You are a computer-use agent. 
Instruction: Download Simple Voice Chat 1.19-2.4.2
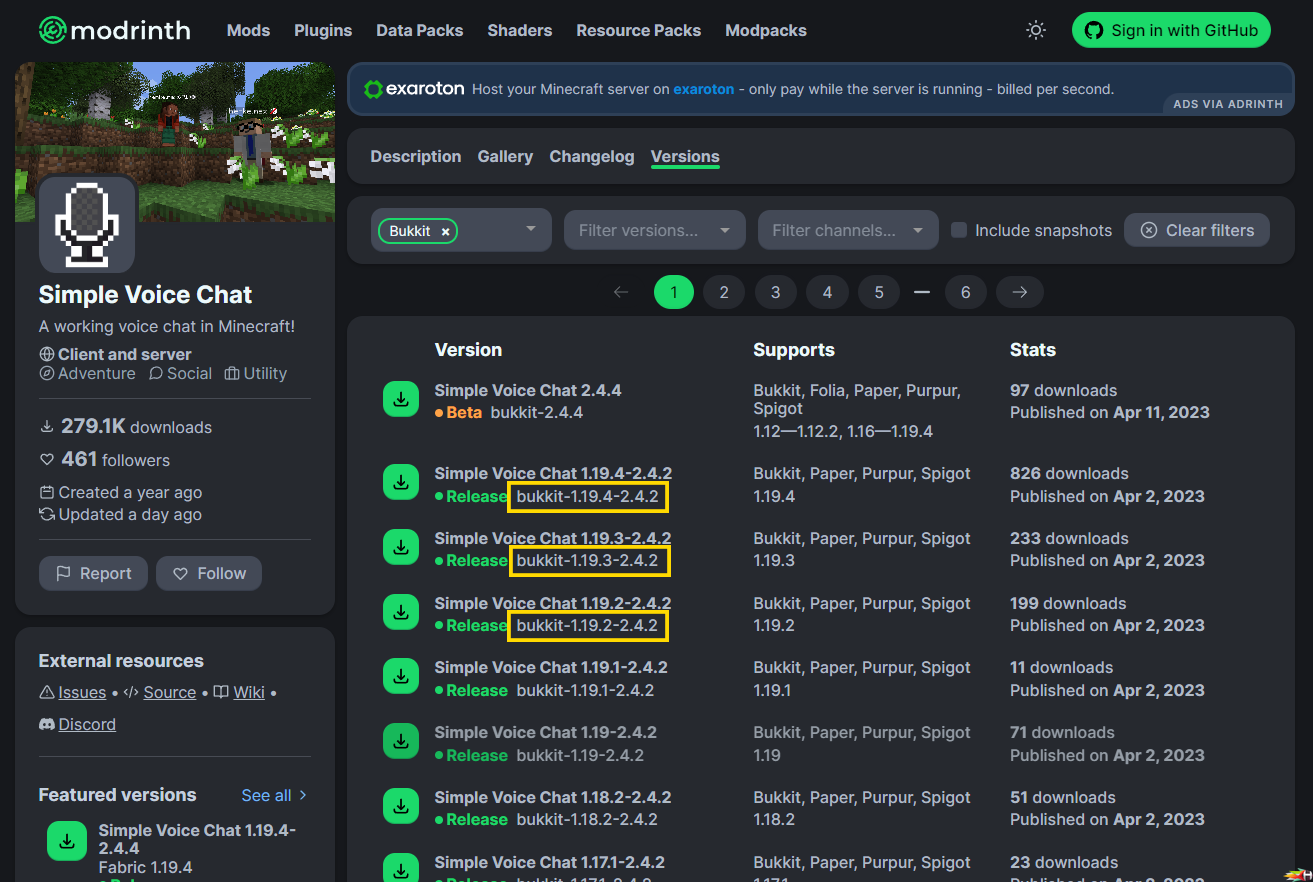tap(401, 742)
